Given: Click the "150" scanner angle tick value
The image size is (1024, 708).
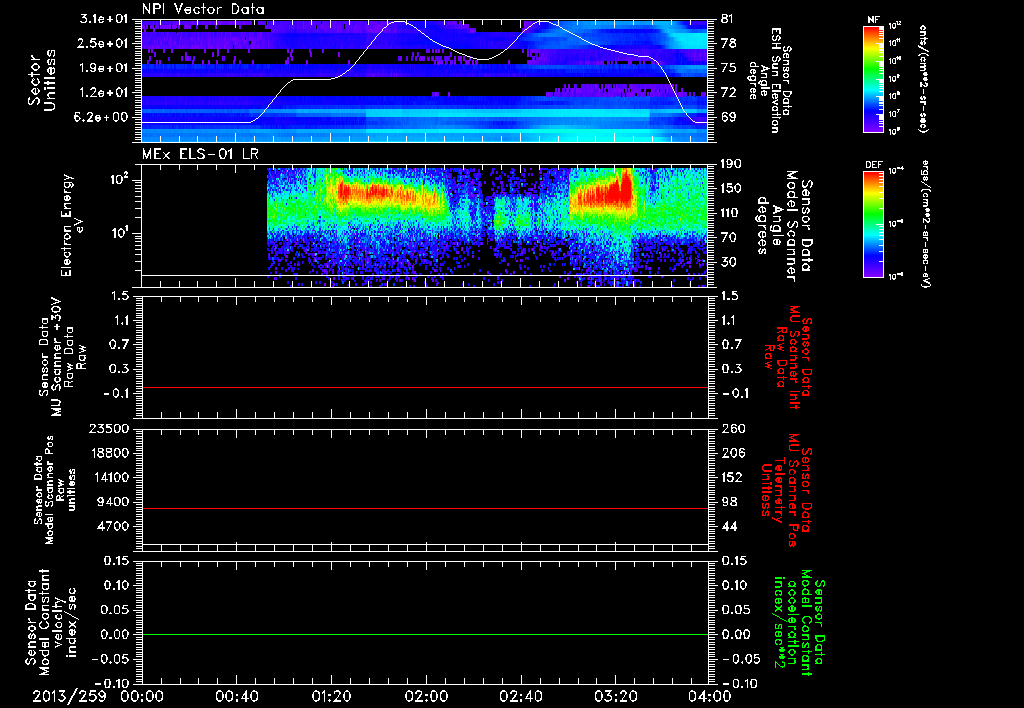Looking at the screenshot, I should (731, 188).
